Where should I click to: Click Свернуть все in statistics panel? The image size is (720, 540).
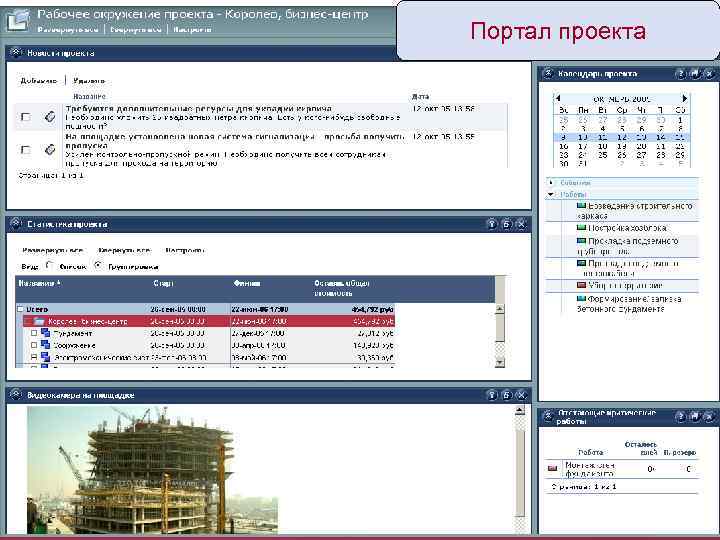pyautogui.click(x=124, y=251)
